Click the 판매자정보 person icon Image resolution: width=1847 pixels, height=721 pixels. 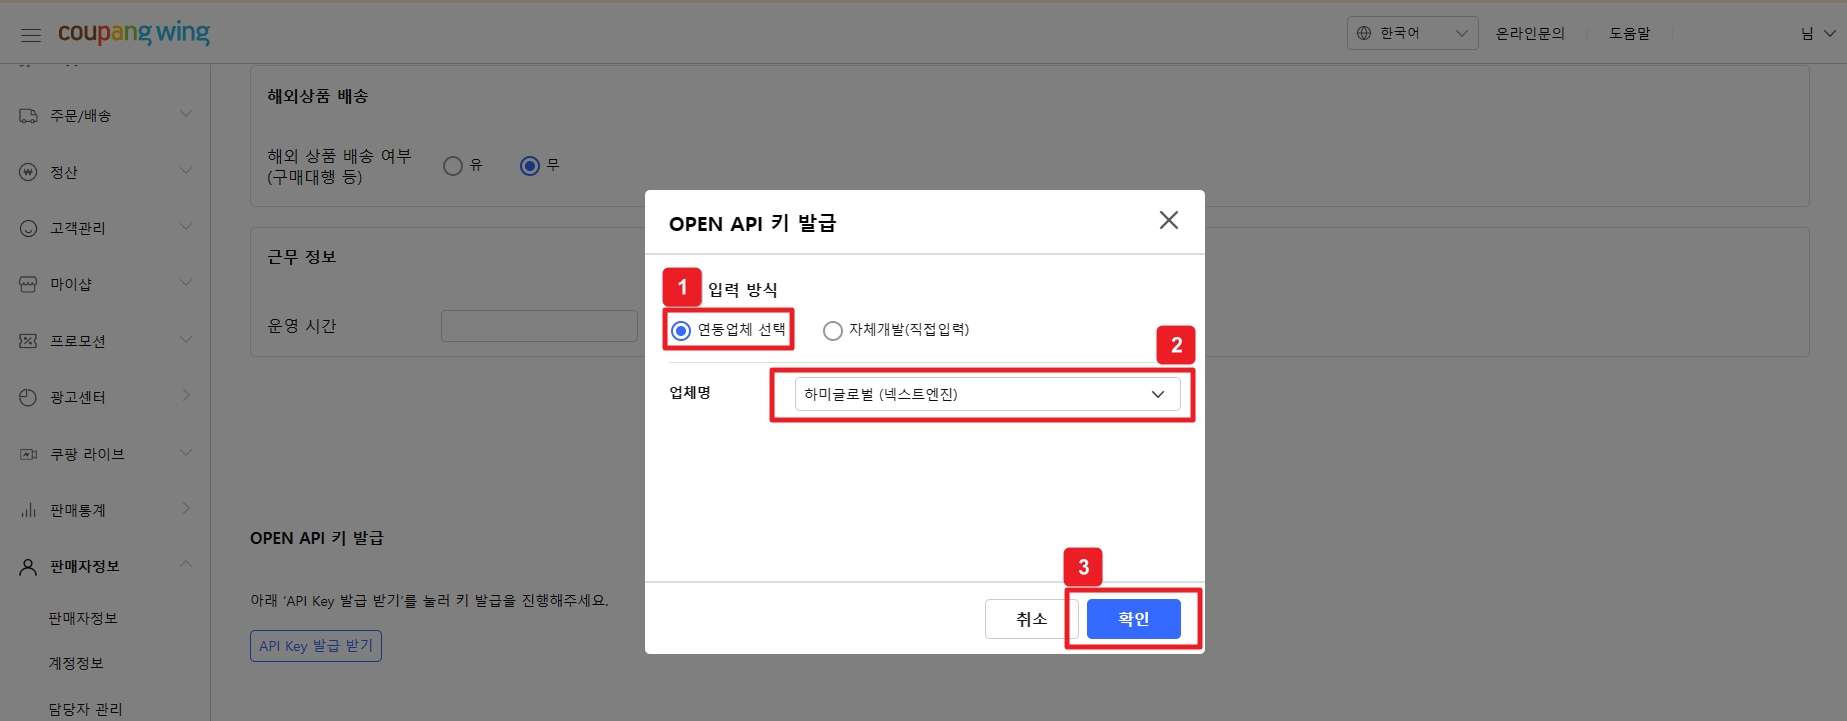click(x=28, y=567)
